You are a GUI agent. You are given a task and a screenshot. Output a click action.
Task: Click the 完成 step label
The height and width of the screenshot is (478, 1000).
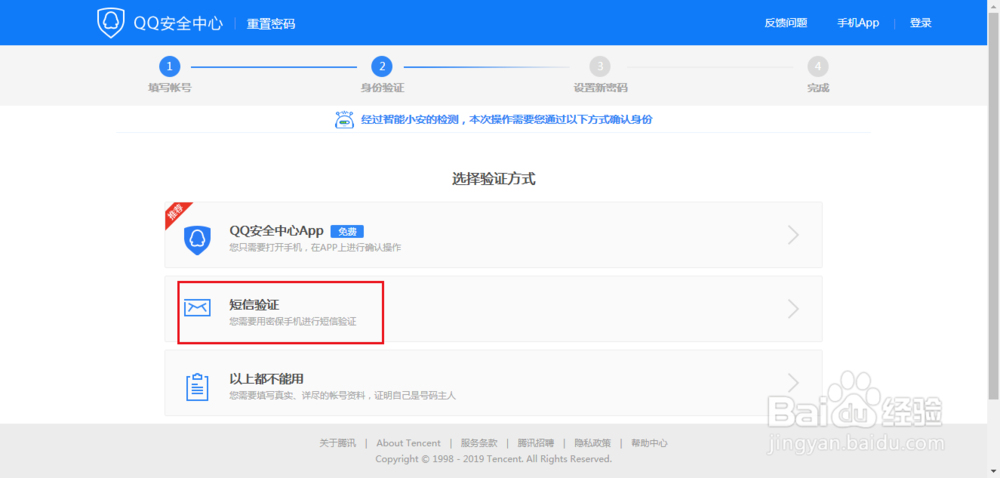point(818,88)
